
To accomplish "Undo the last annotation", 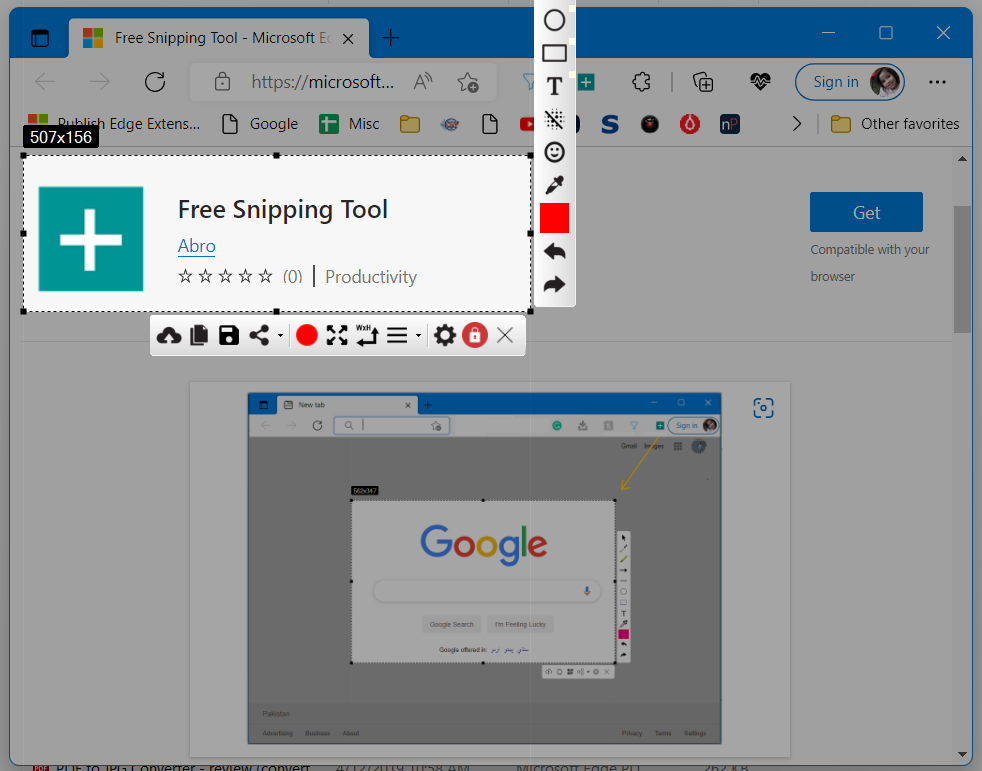I will (554, 251).
